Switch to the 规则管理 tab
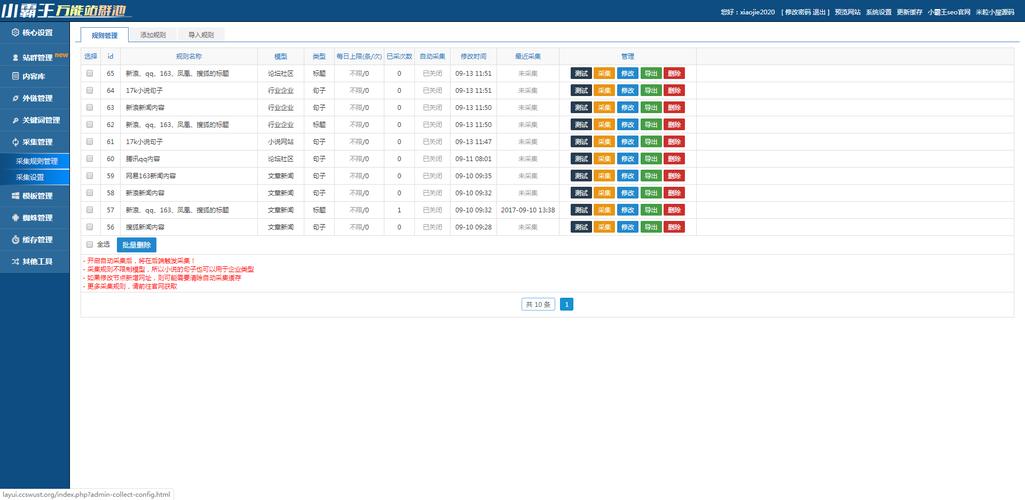Viewport: 1025px width, 500px height. (105, 35)
